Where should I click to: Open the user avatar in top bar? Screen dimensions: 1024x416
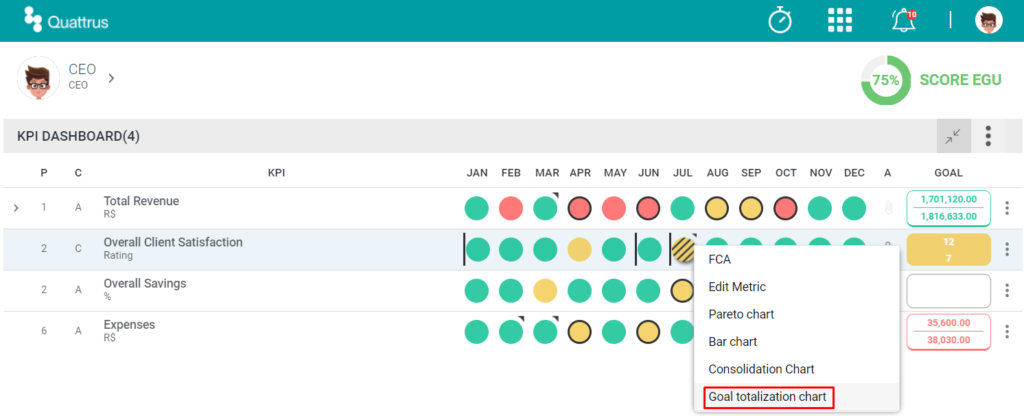click(989, 20)
